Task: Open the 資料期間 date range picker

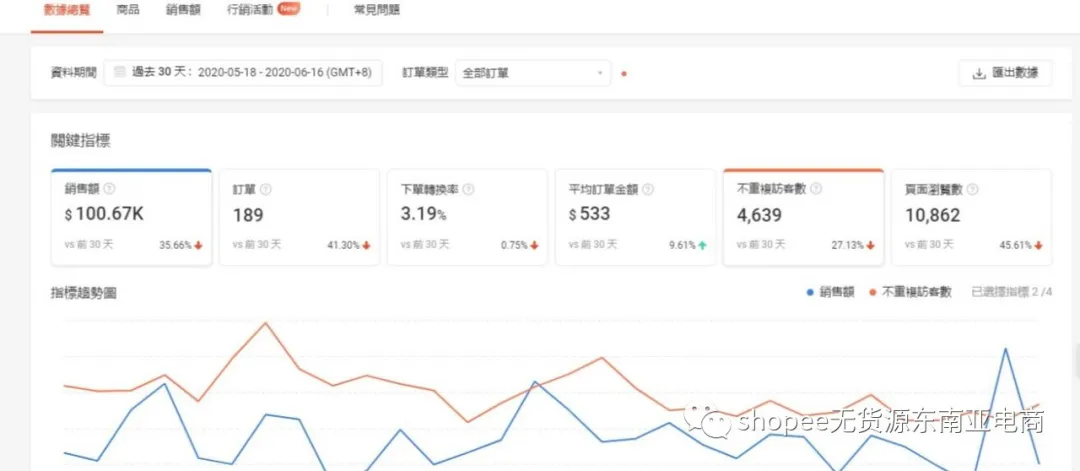Action: (243, 73)
